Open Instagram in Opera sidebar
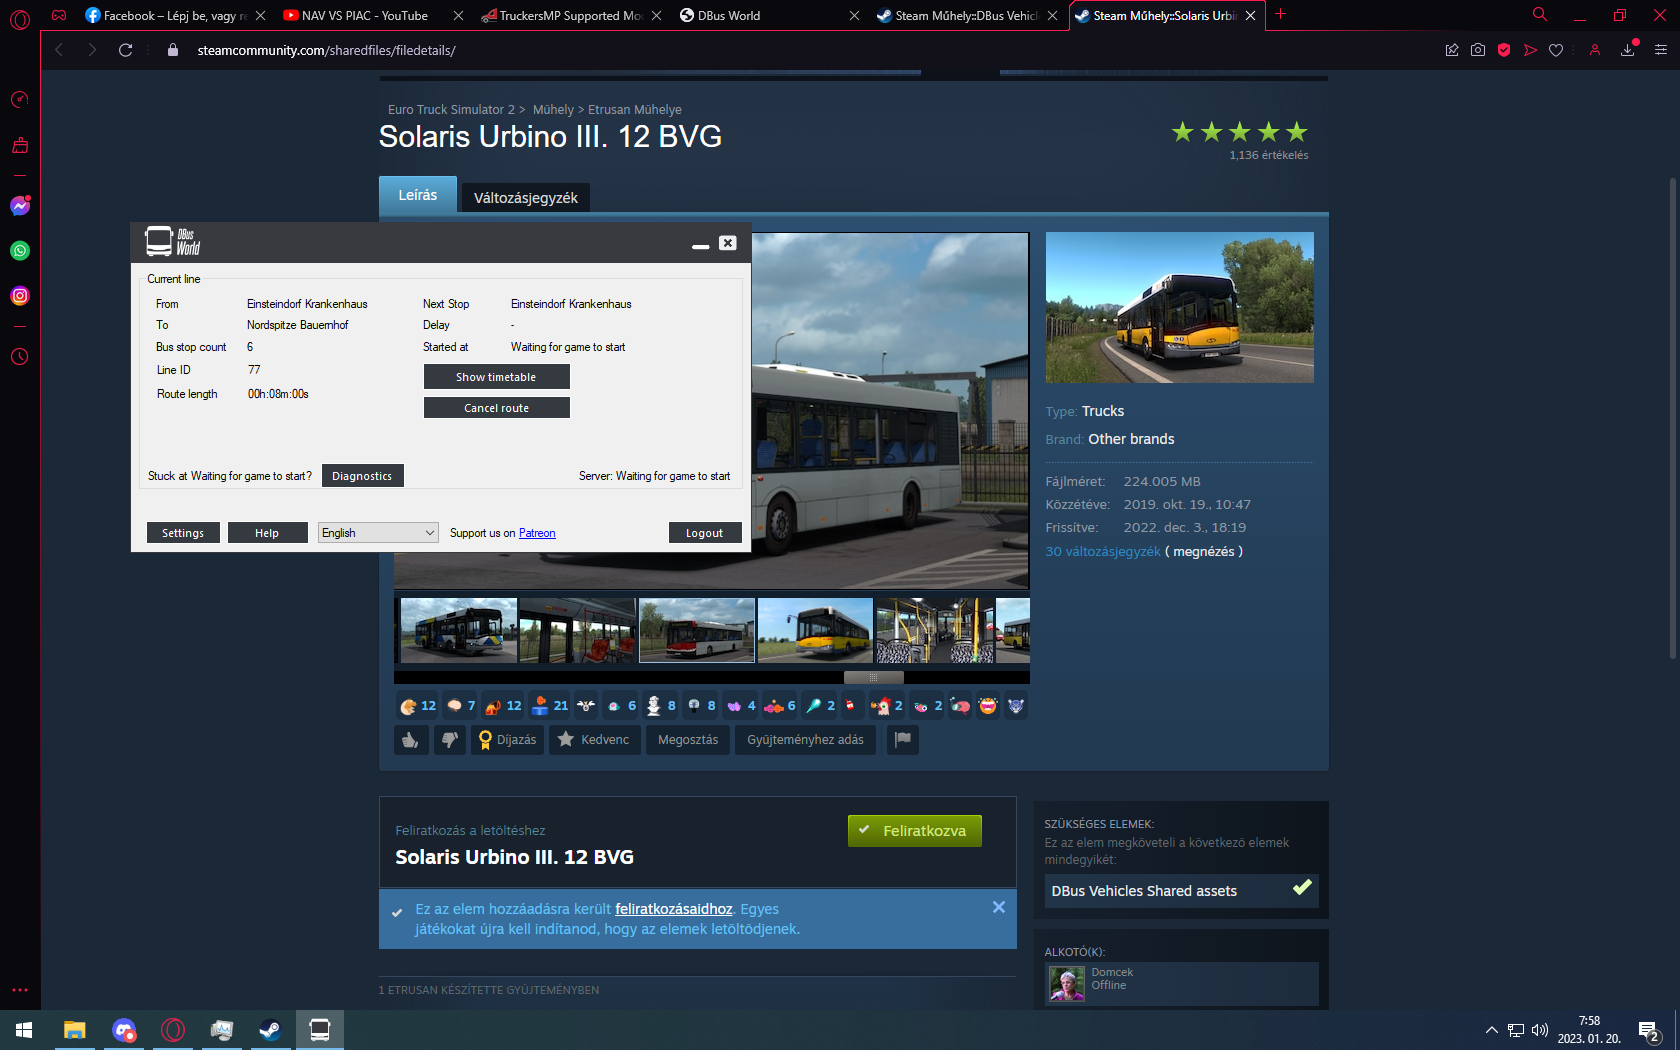1680x1050 pixels. (x=20, y=296)
